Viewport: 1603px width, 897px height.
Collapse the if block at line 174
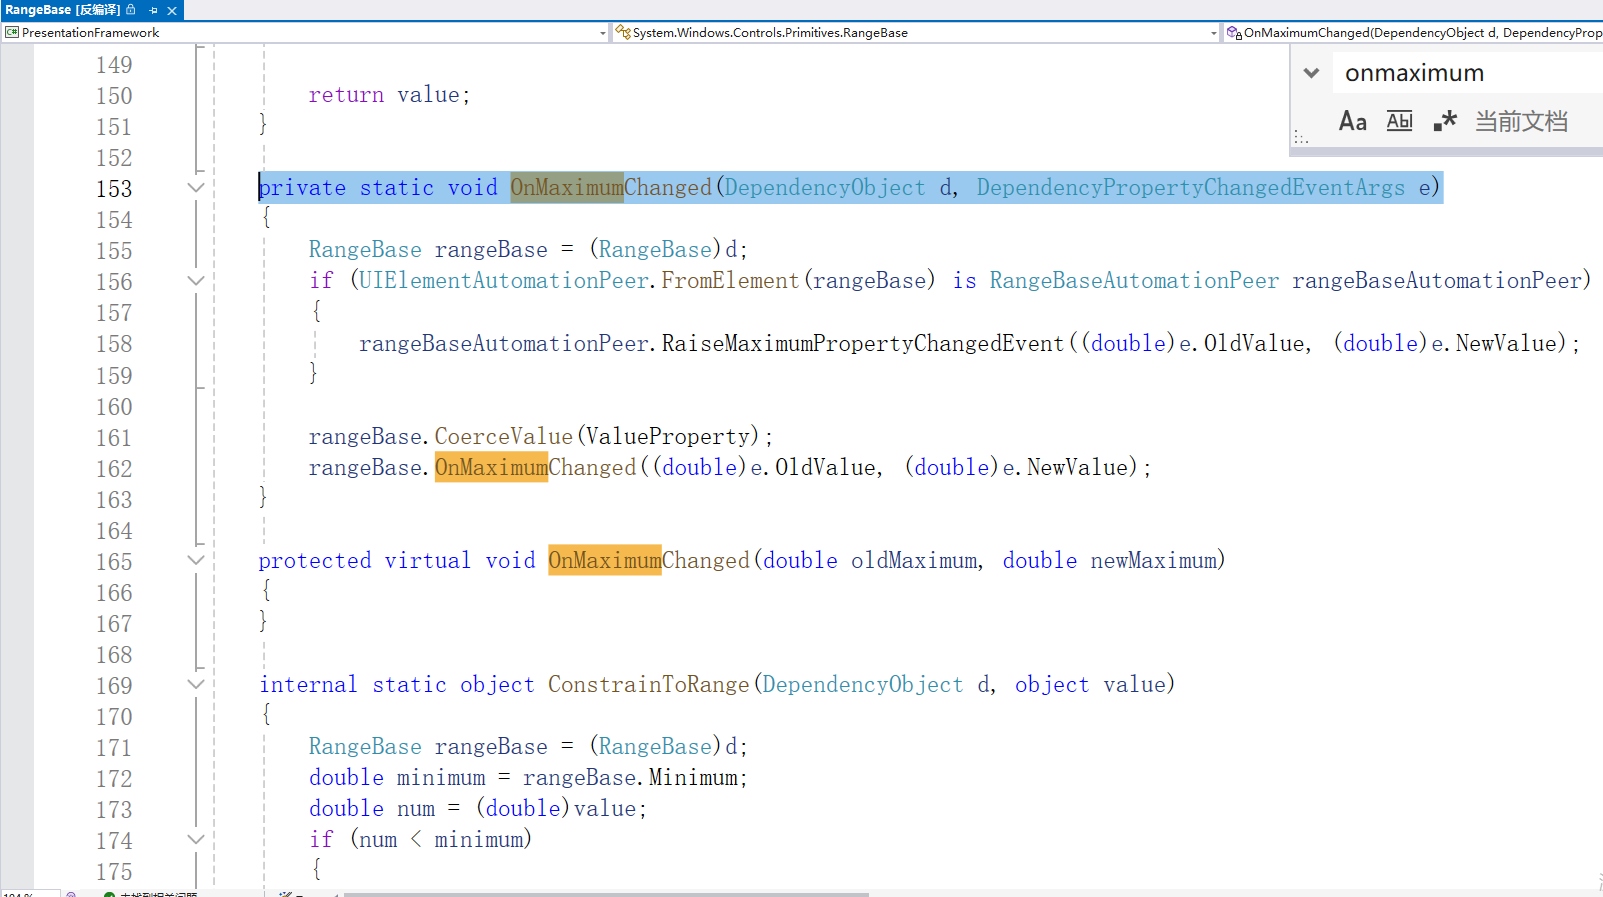196,840
